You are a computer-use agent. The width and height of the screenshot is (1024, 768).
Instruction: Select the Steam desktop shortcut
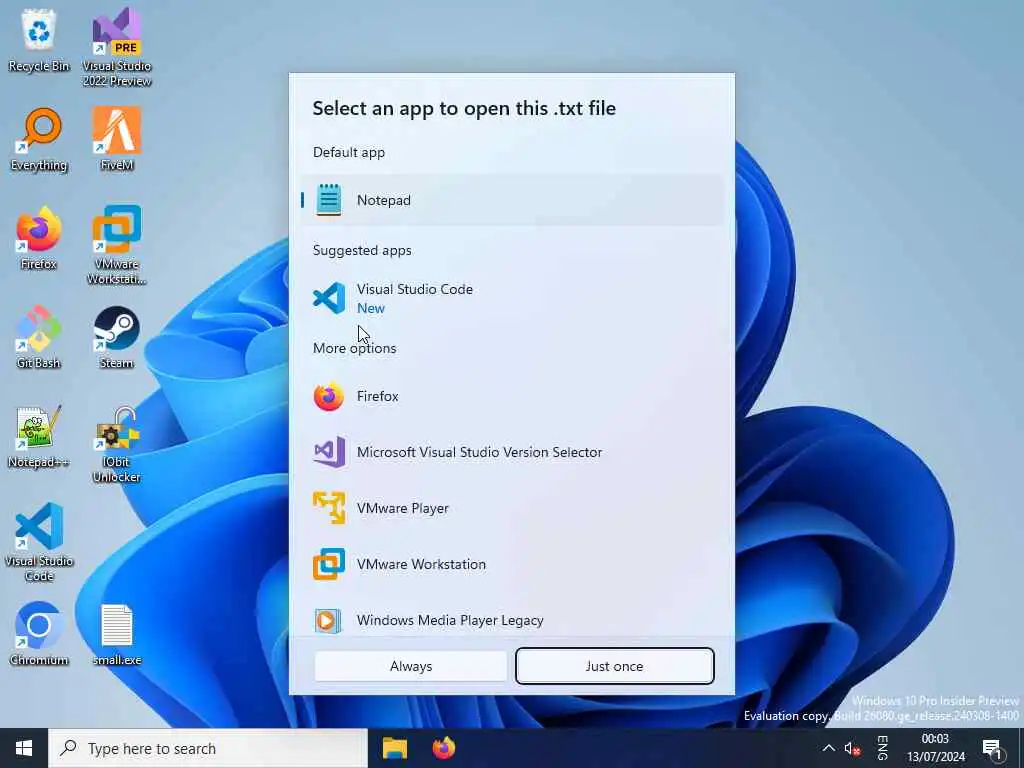click(x=117, y=337)
